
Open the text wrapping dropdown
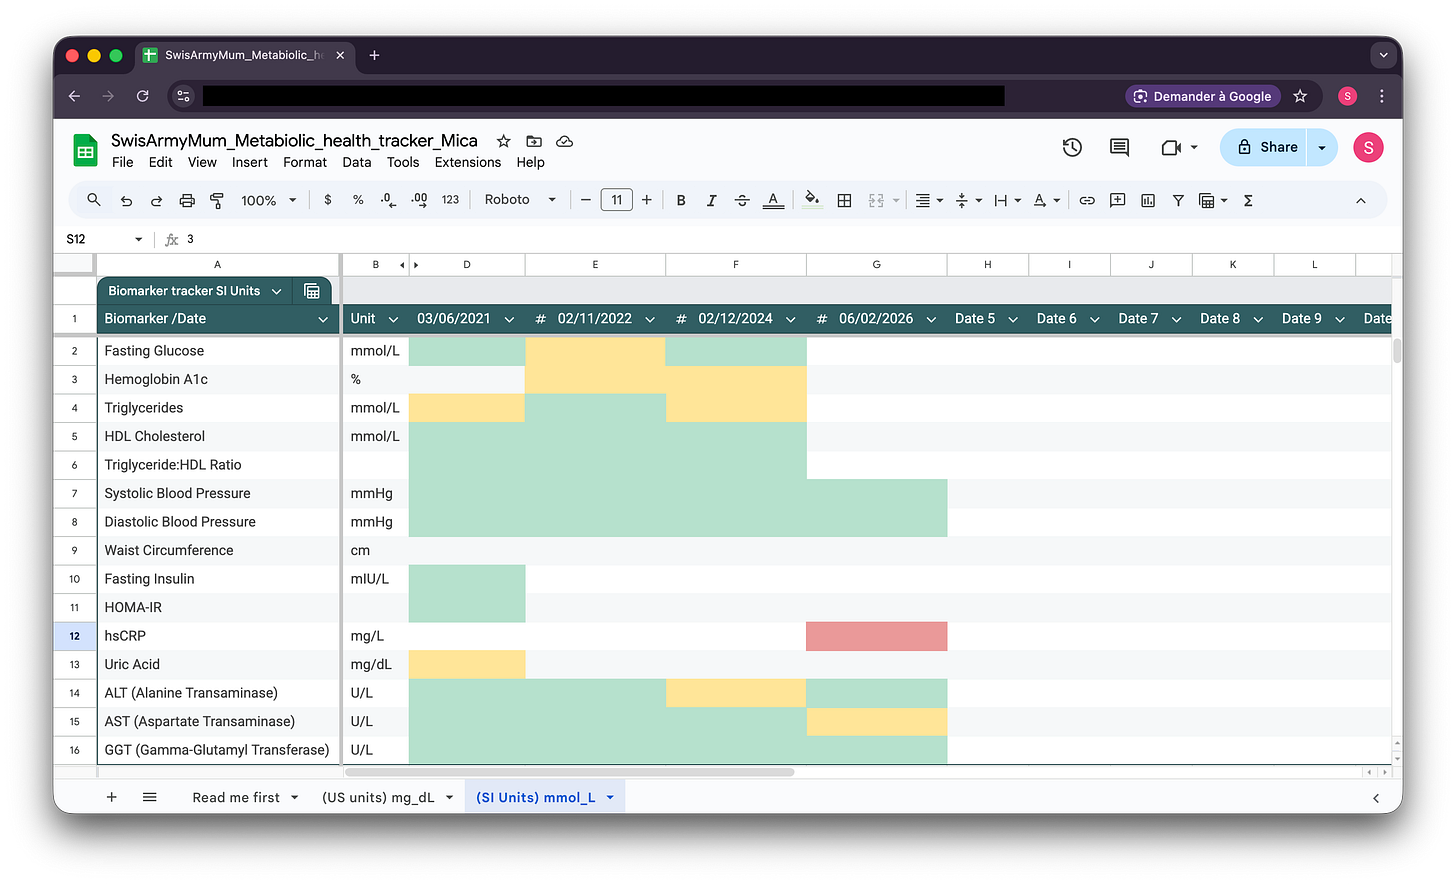(x=1007, y=200)
